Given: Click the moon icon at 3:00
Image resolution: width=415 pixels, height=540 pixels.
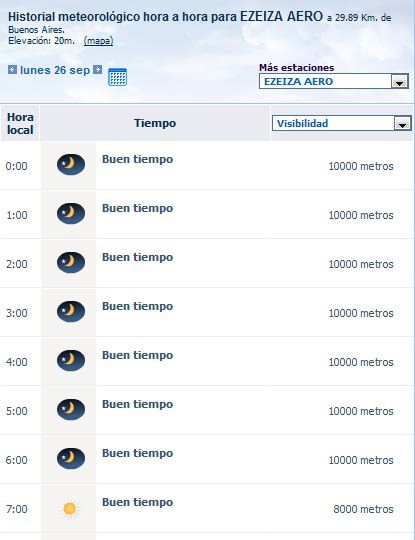Looking at the screenshot, I should [71, 311].
